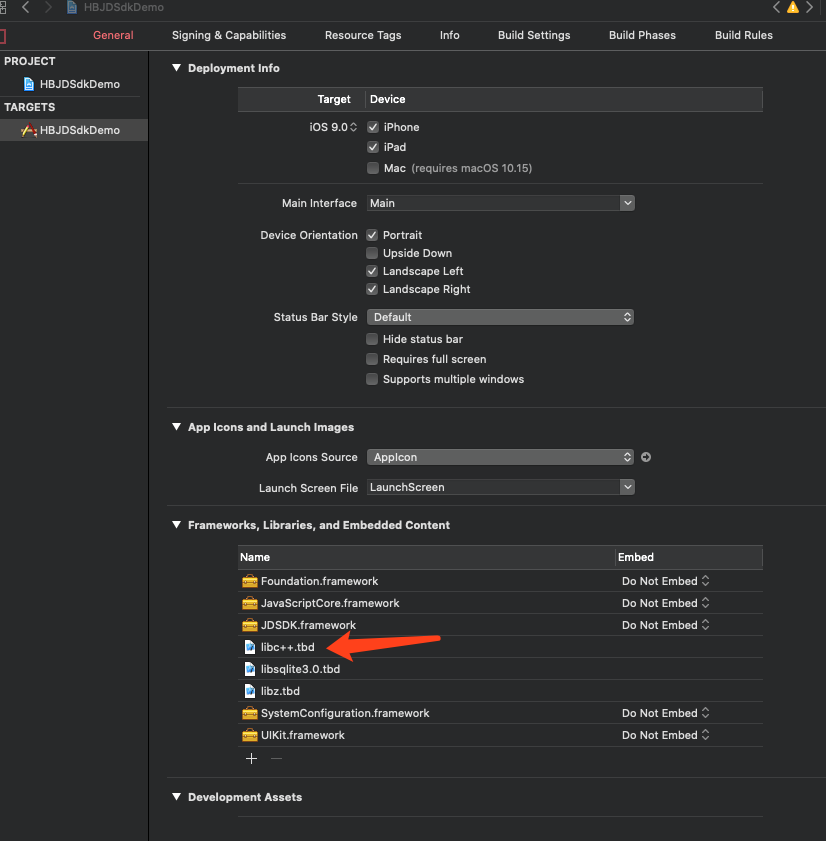The image size is (826, 841).
Task: Jump to next issue chevron beside warning
Action: 809,8
